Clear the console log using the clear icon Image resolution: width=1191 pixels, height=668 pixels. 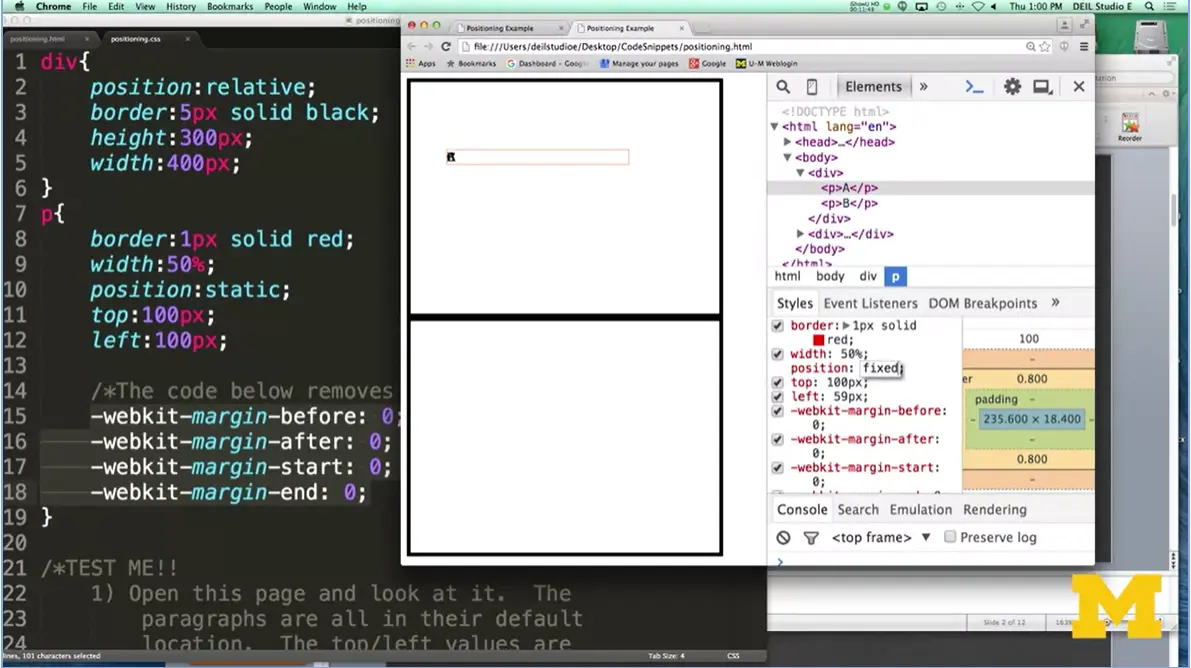click(784, 538)
